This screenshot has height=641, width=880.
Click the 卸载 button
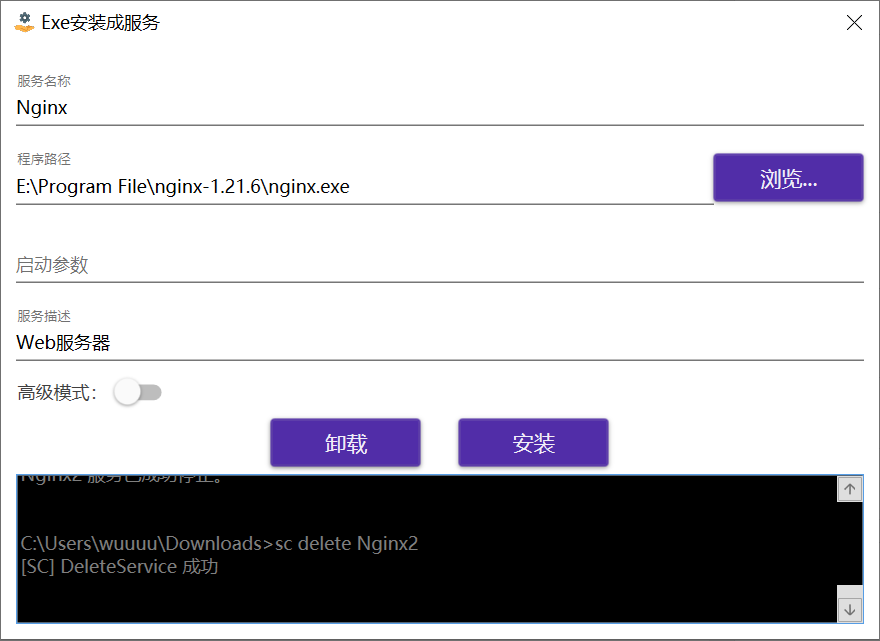pyautogui.click(x=345, y=443)
